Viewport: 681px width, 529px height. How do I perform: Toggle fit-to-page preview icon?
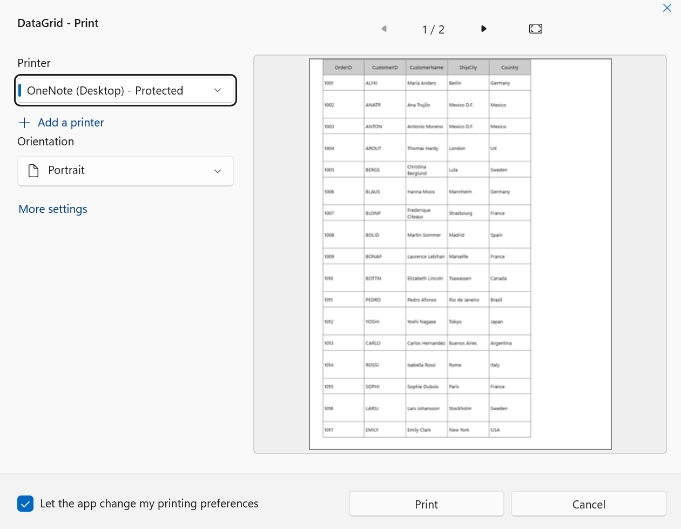(x=535, y=29)
